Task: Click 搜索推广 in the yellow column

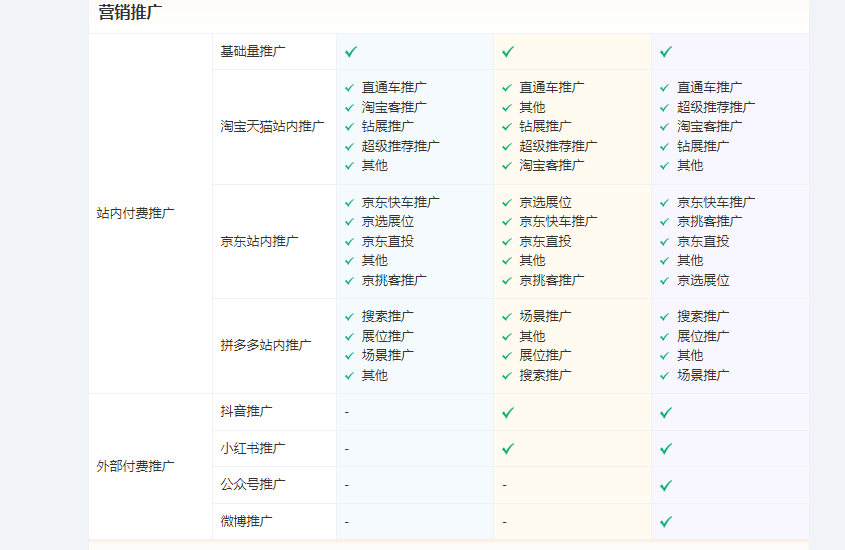Action: [545, 375]
